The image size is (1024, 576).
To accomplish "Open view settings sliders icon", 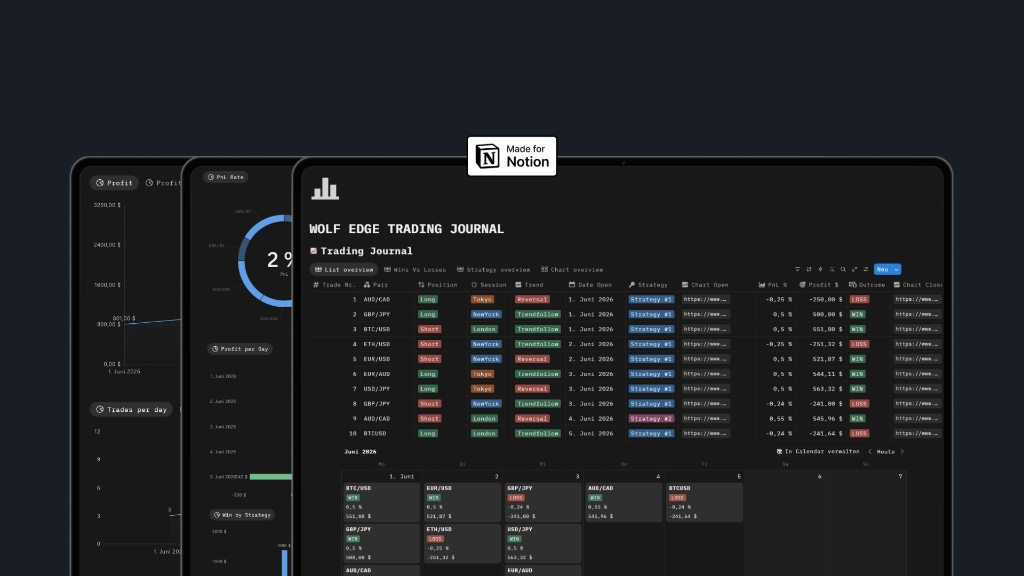I will coord(866,269).
